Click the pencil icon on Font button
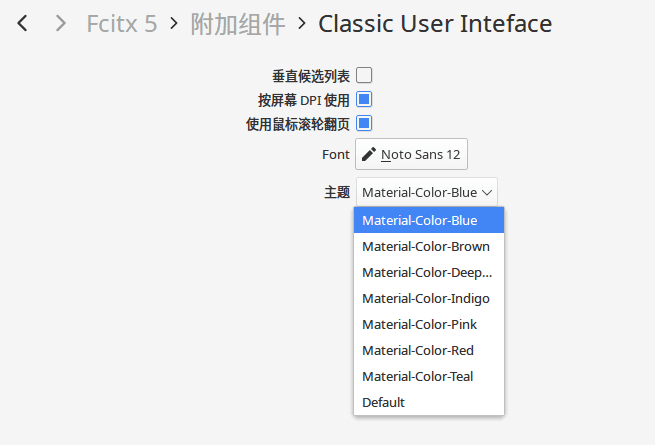The height and width of the screenshot is (445, 655). 369,154
